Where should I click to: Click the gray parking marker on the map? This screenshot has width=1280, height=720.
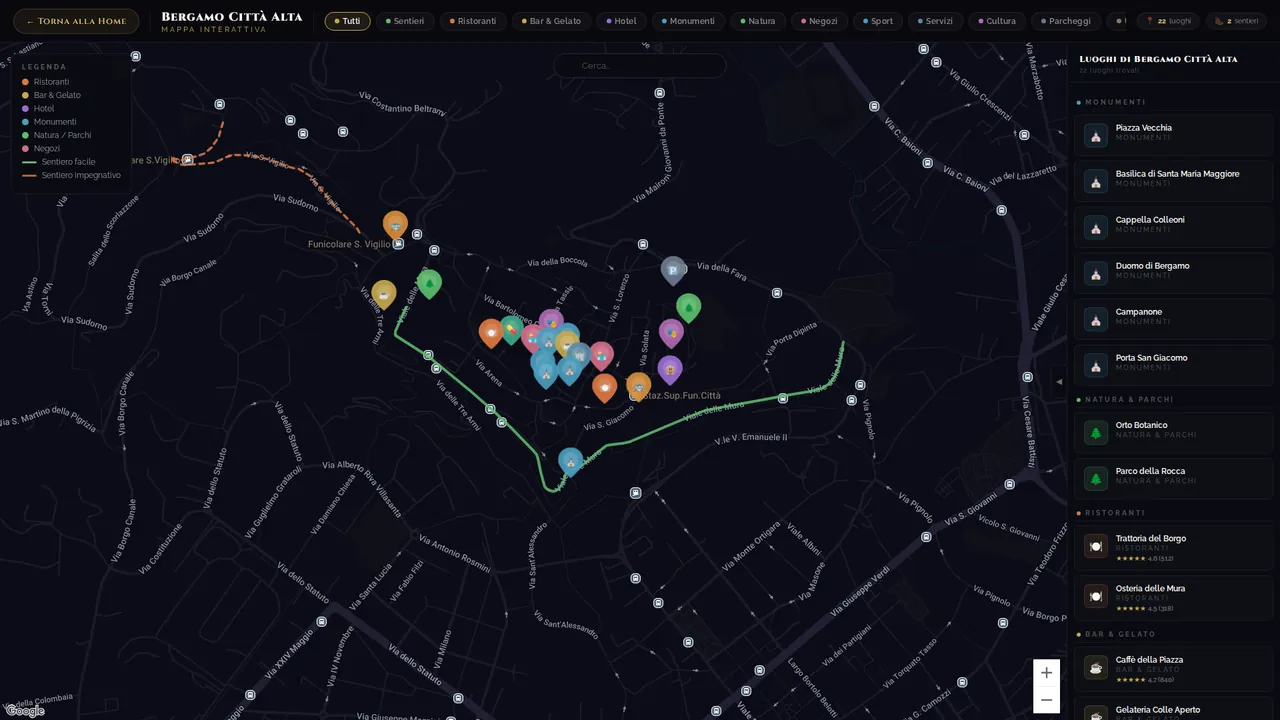(x=674, y=269)
